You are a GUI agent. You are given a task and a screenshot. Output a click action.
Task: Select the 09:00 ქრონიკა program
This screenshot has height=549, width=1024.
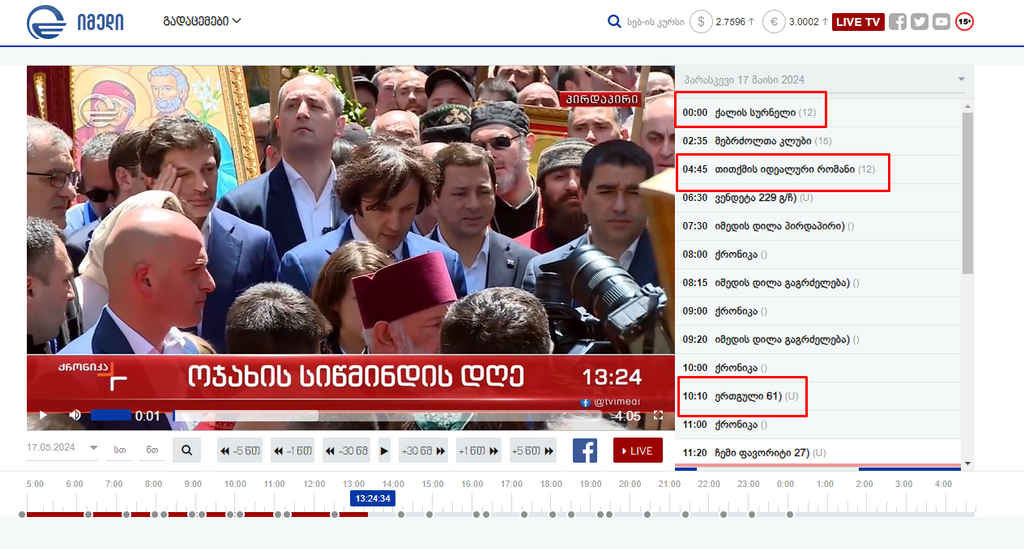point(818,311)
